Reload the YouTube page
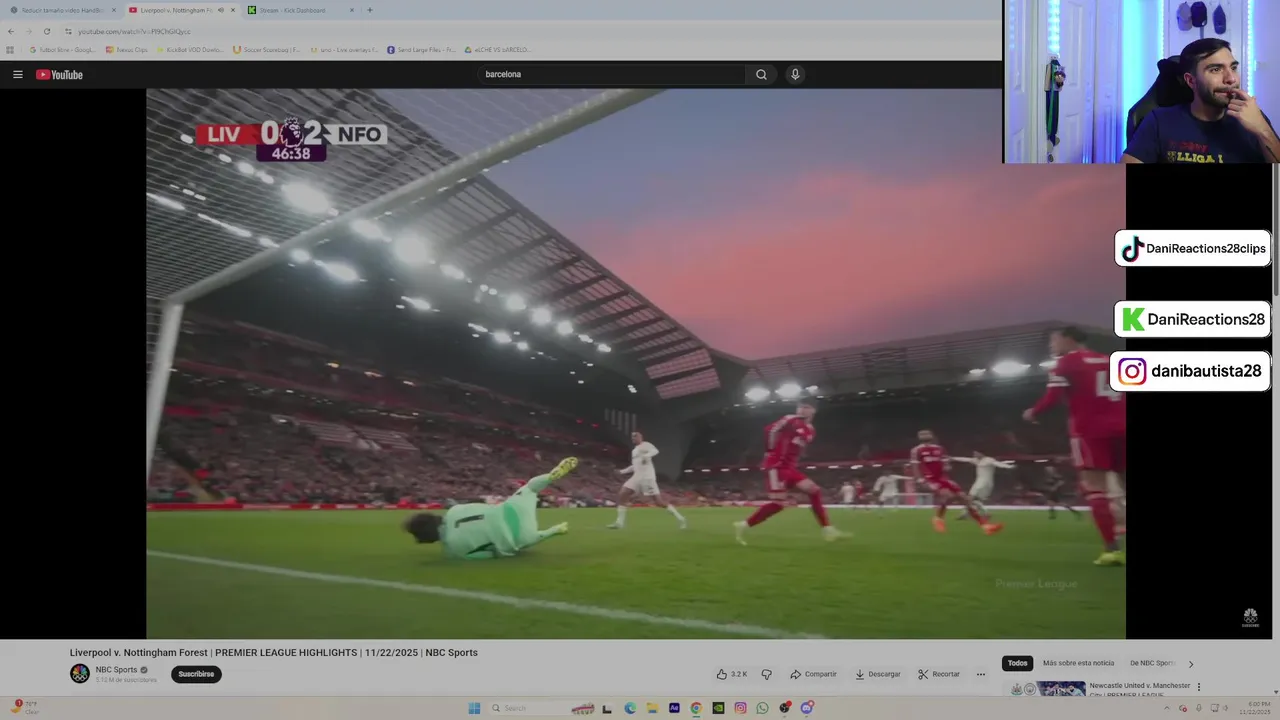This screenshot has height=720, width=1280. 47,31
